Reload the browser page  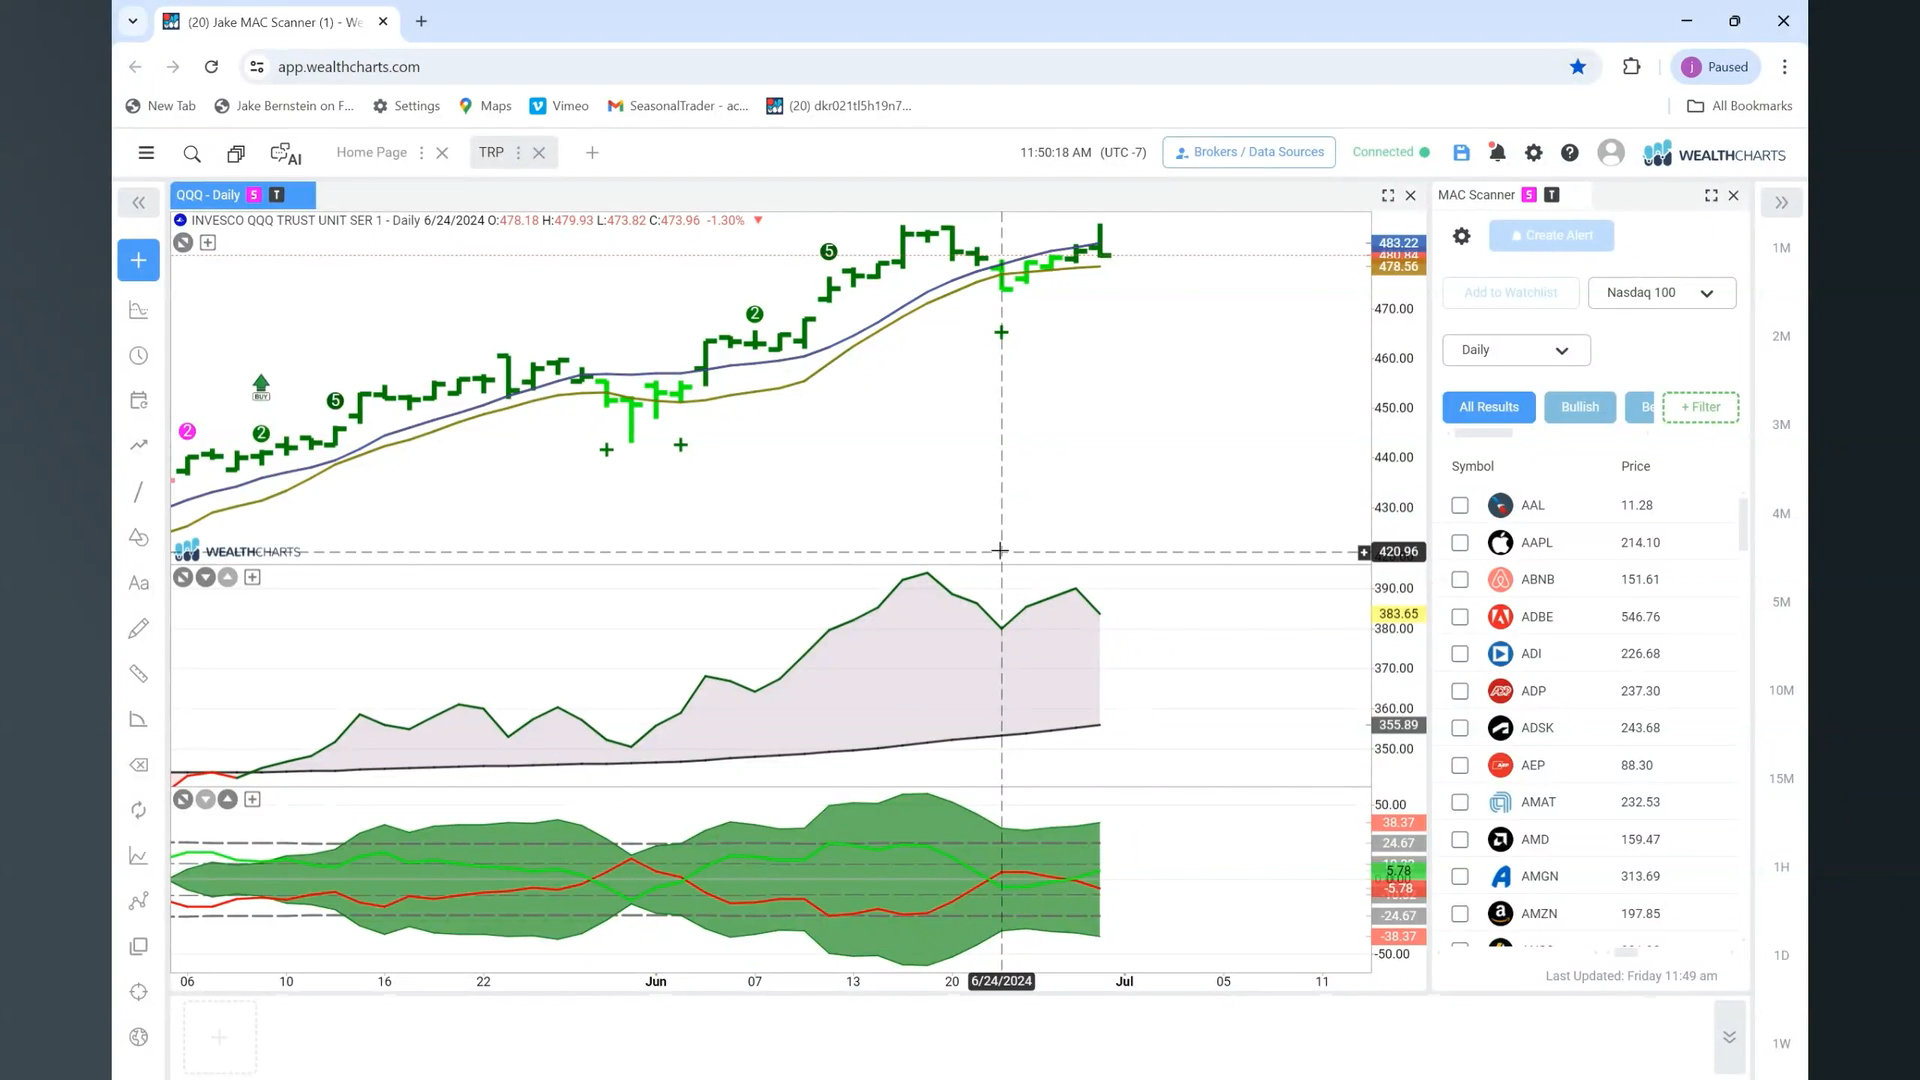click(x=211, y=67)
